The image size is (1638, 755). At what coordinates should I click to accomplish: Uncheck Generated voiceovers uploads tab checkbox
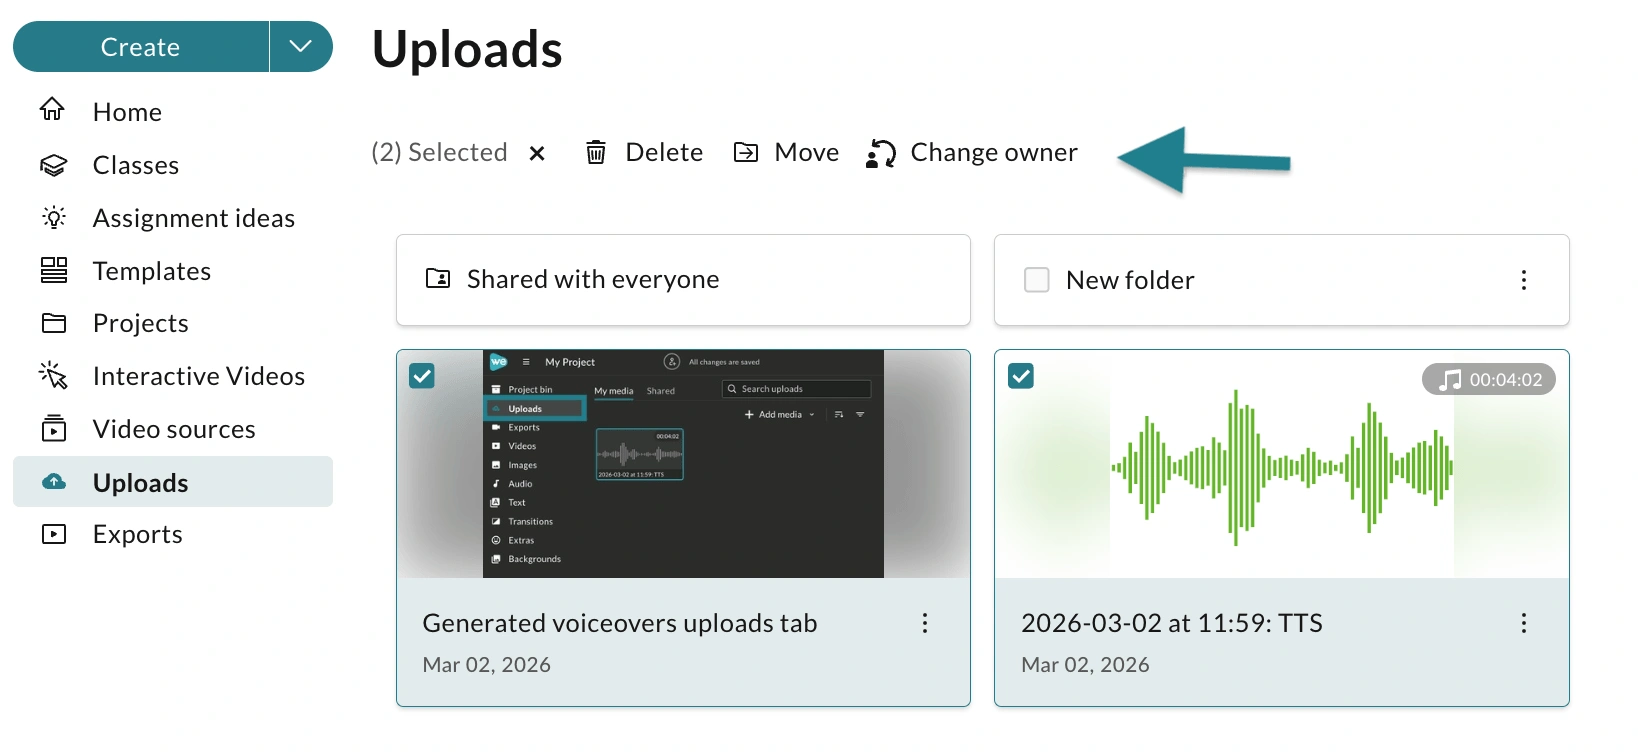[x=422, y=376]
